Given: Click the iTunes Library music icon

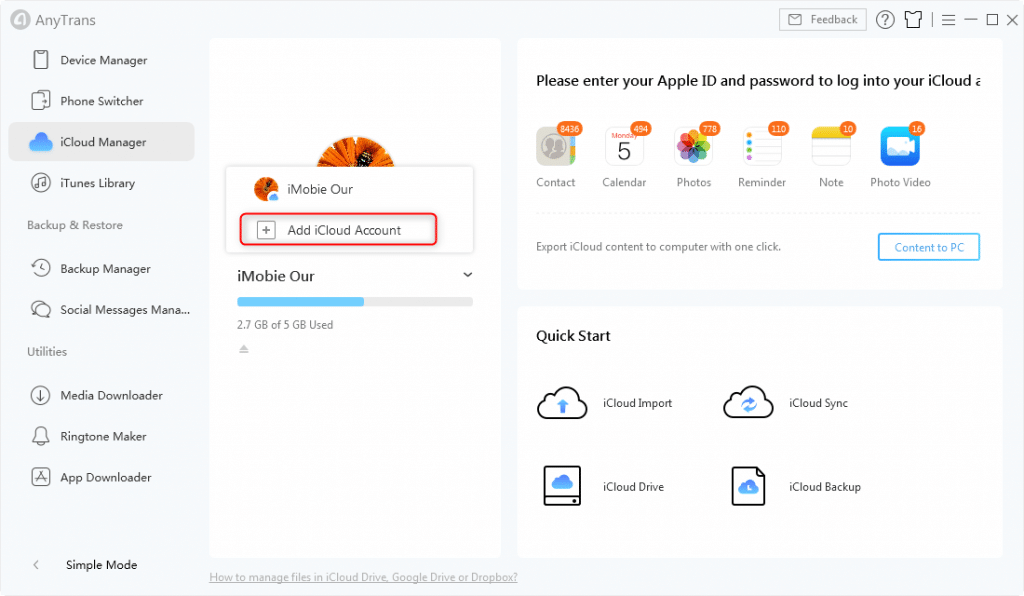Looking at the screenshot, I should [40, 183].
